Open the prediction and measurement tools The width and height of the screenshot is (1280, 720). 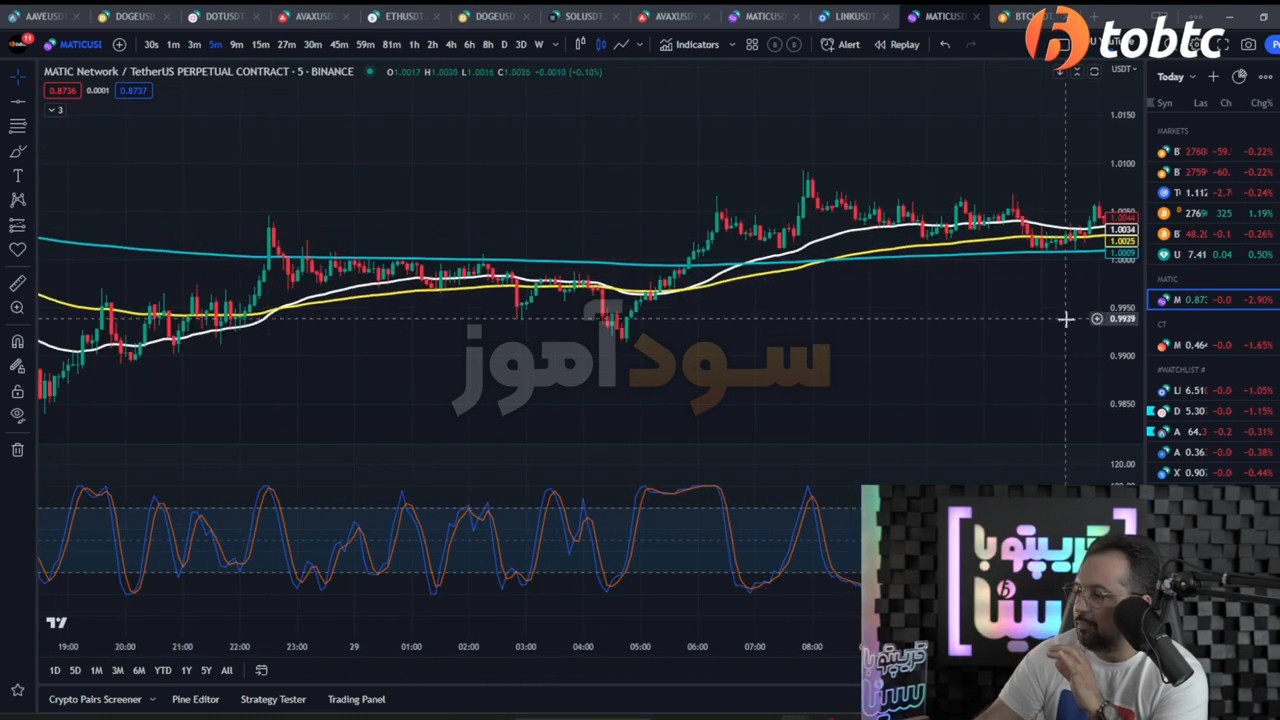coord(18,225)
